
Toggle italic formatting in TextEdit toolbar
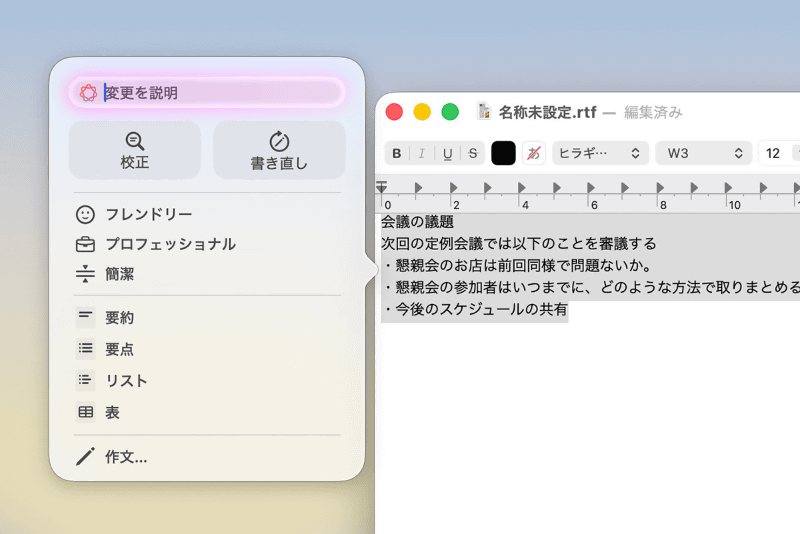tap(422, 154)
